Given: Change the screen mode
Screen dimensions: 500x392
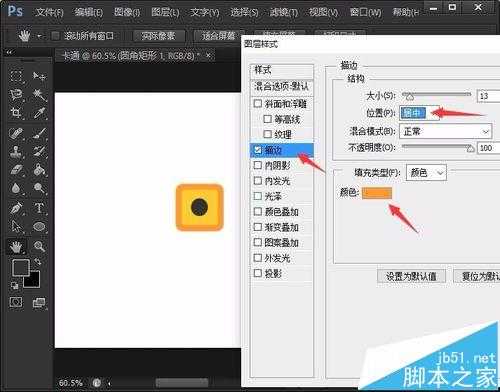Looking at the screenshot, I should tap(39, 302).
